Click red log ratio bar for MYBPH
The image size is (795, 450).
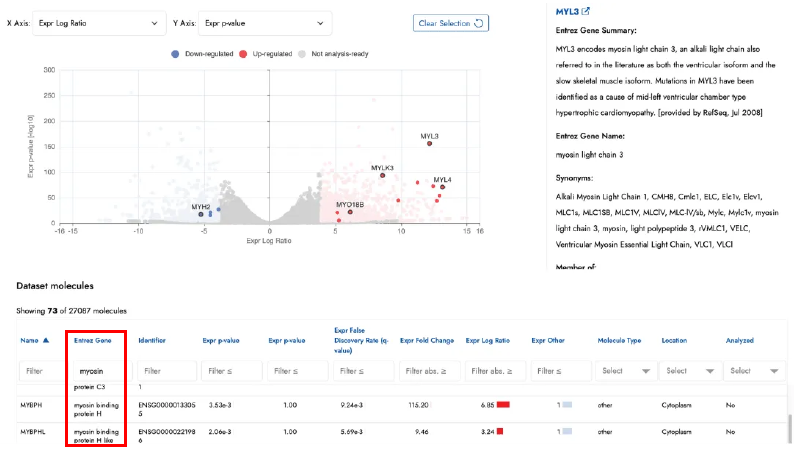503,404
